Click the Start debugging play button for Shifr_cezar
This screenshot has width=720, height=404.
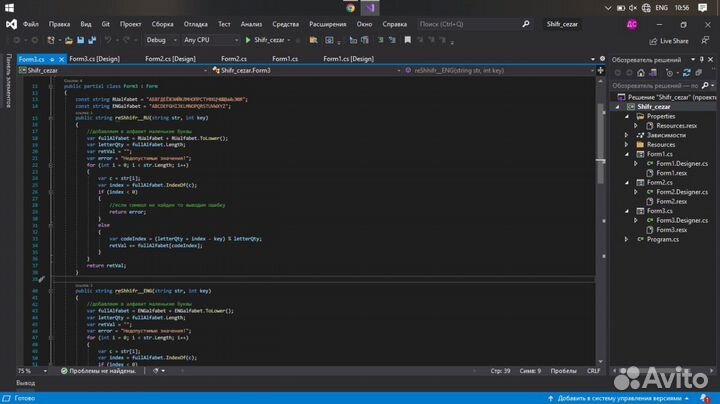248,40
